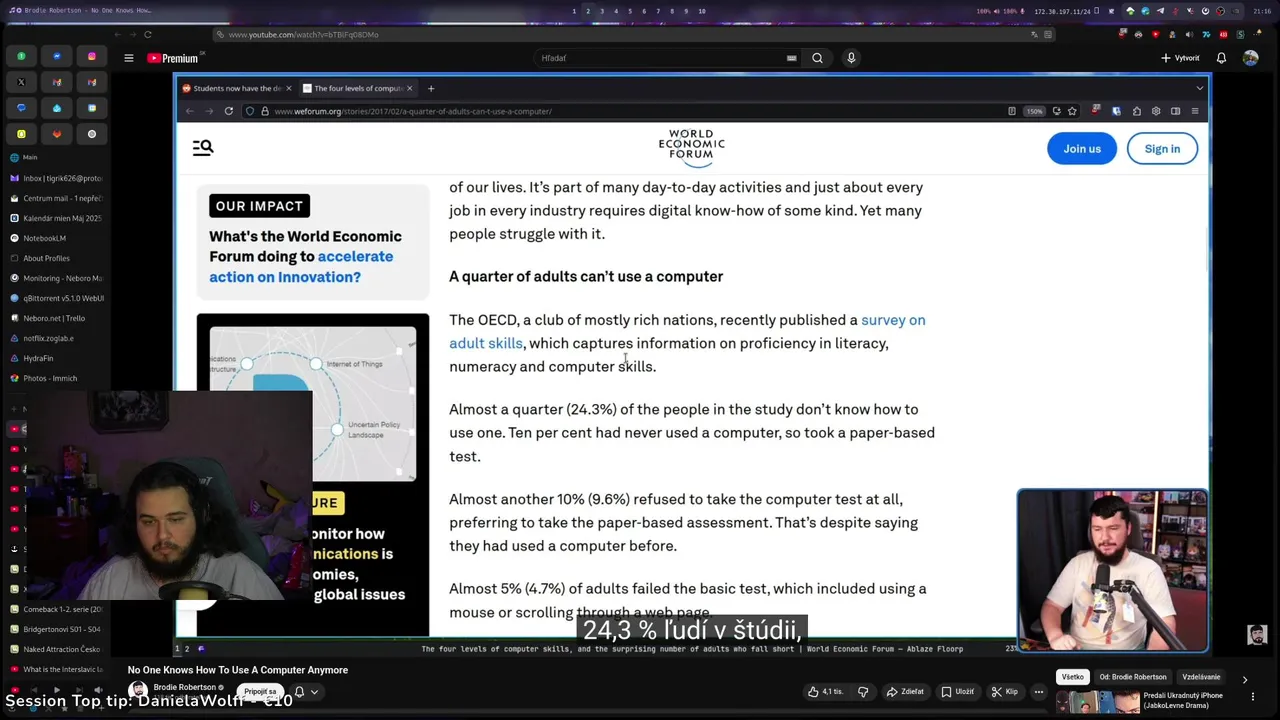Close 'The four levels of compute' video tab

pos(409,88)
